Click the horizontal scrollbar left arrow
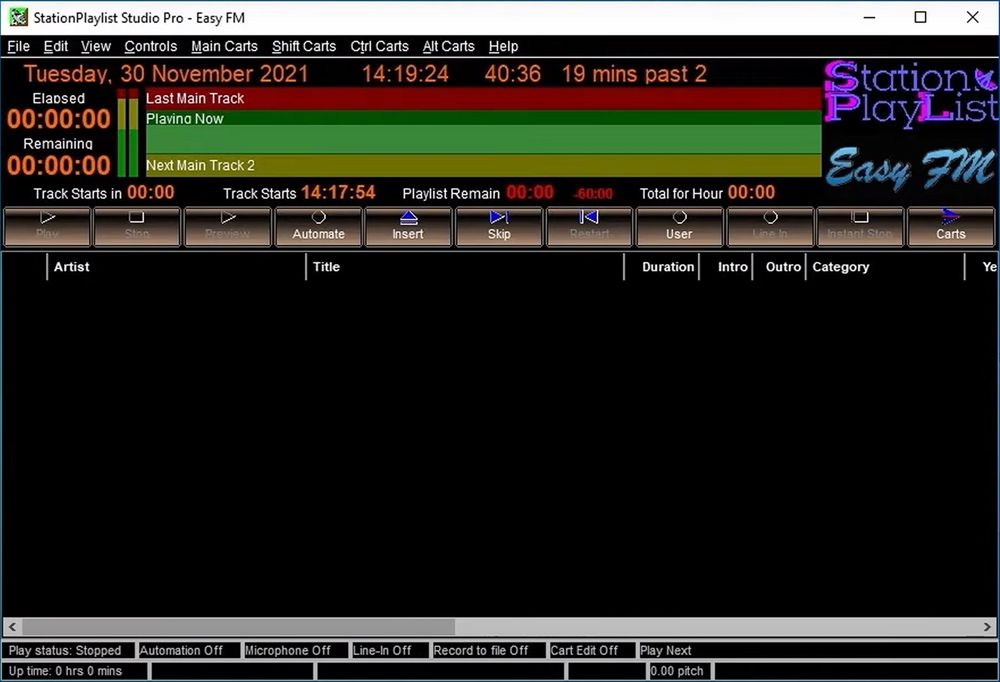This screenshot has height=682, width=1000. 12,626
